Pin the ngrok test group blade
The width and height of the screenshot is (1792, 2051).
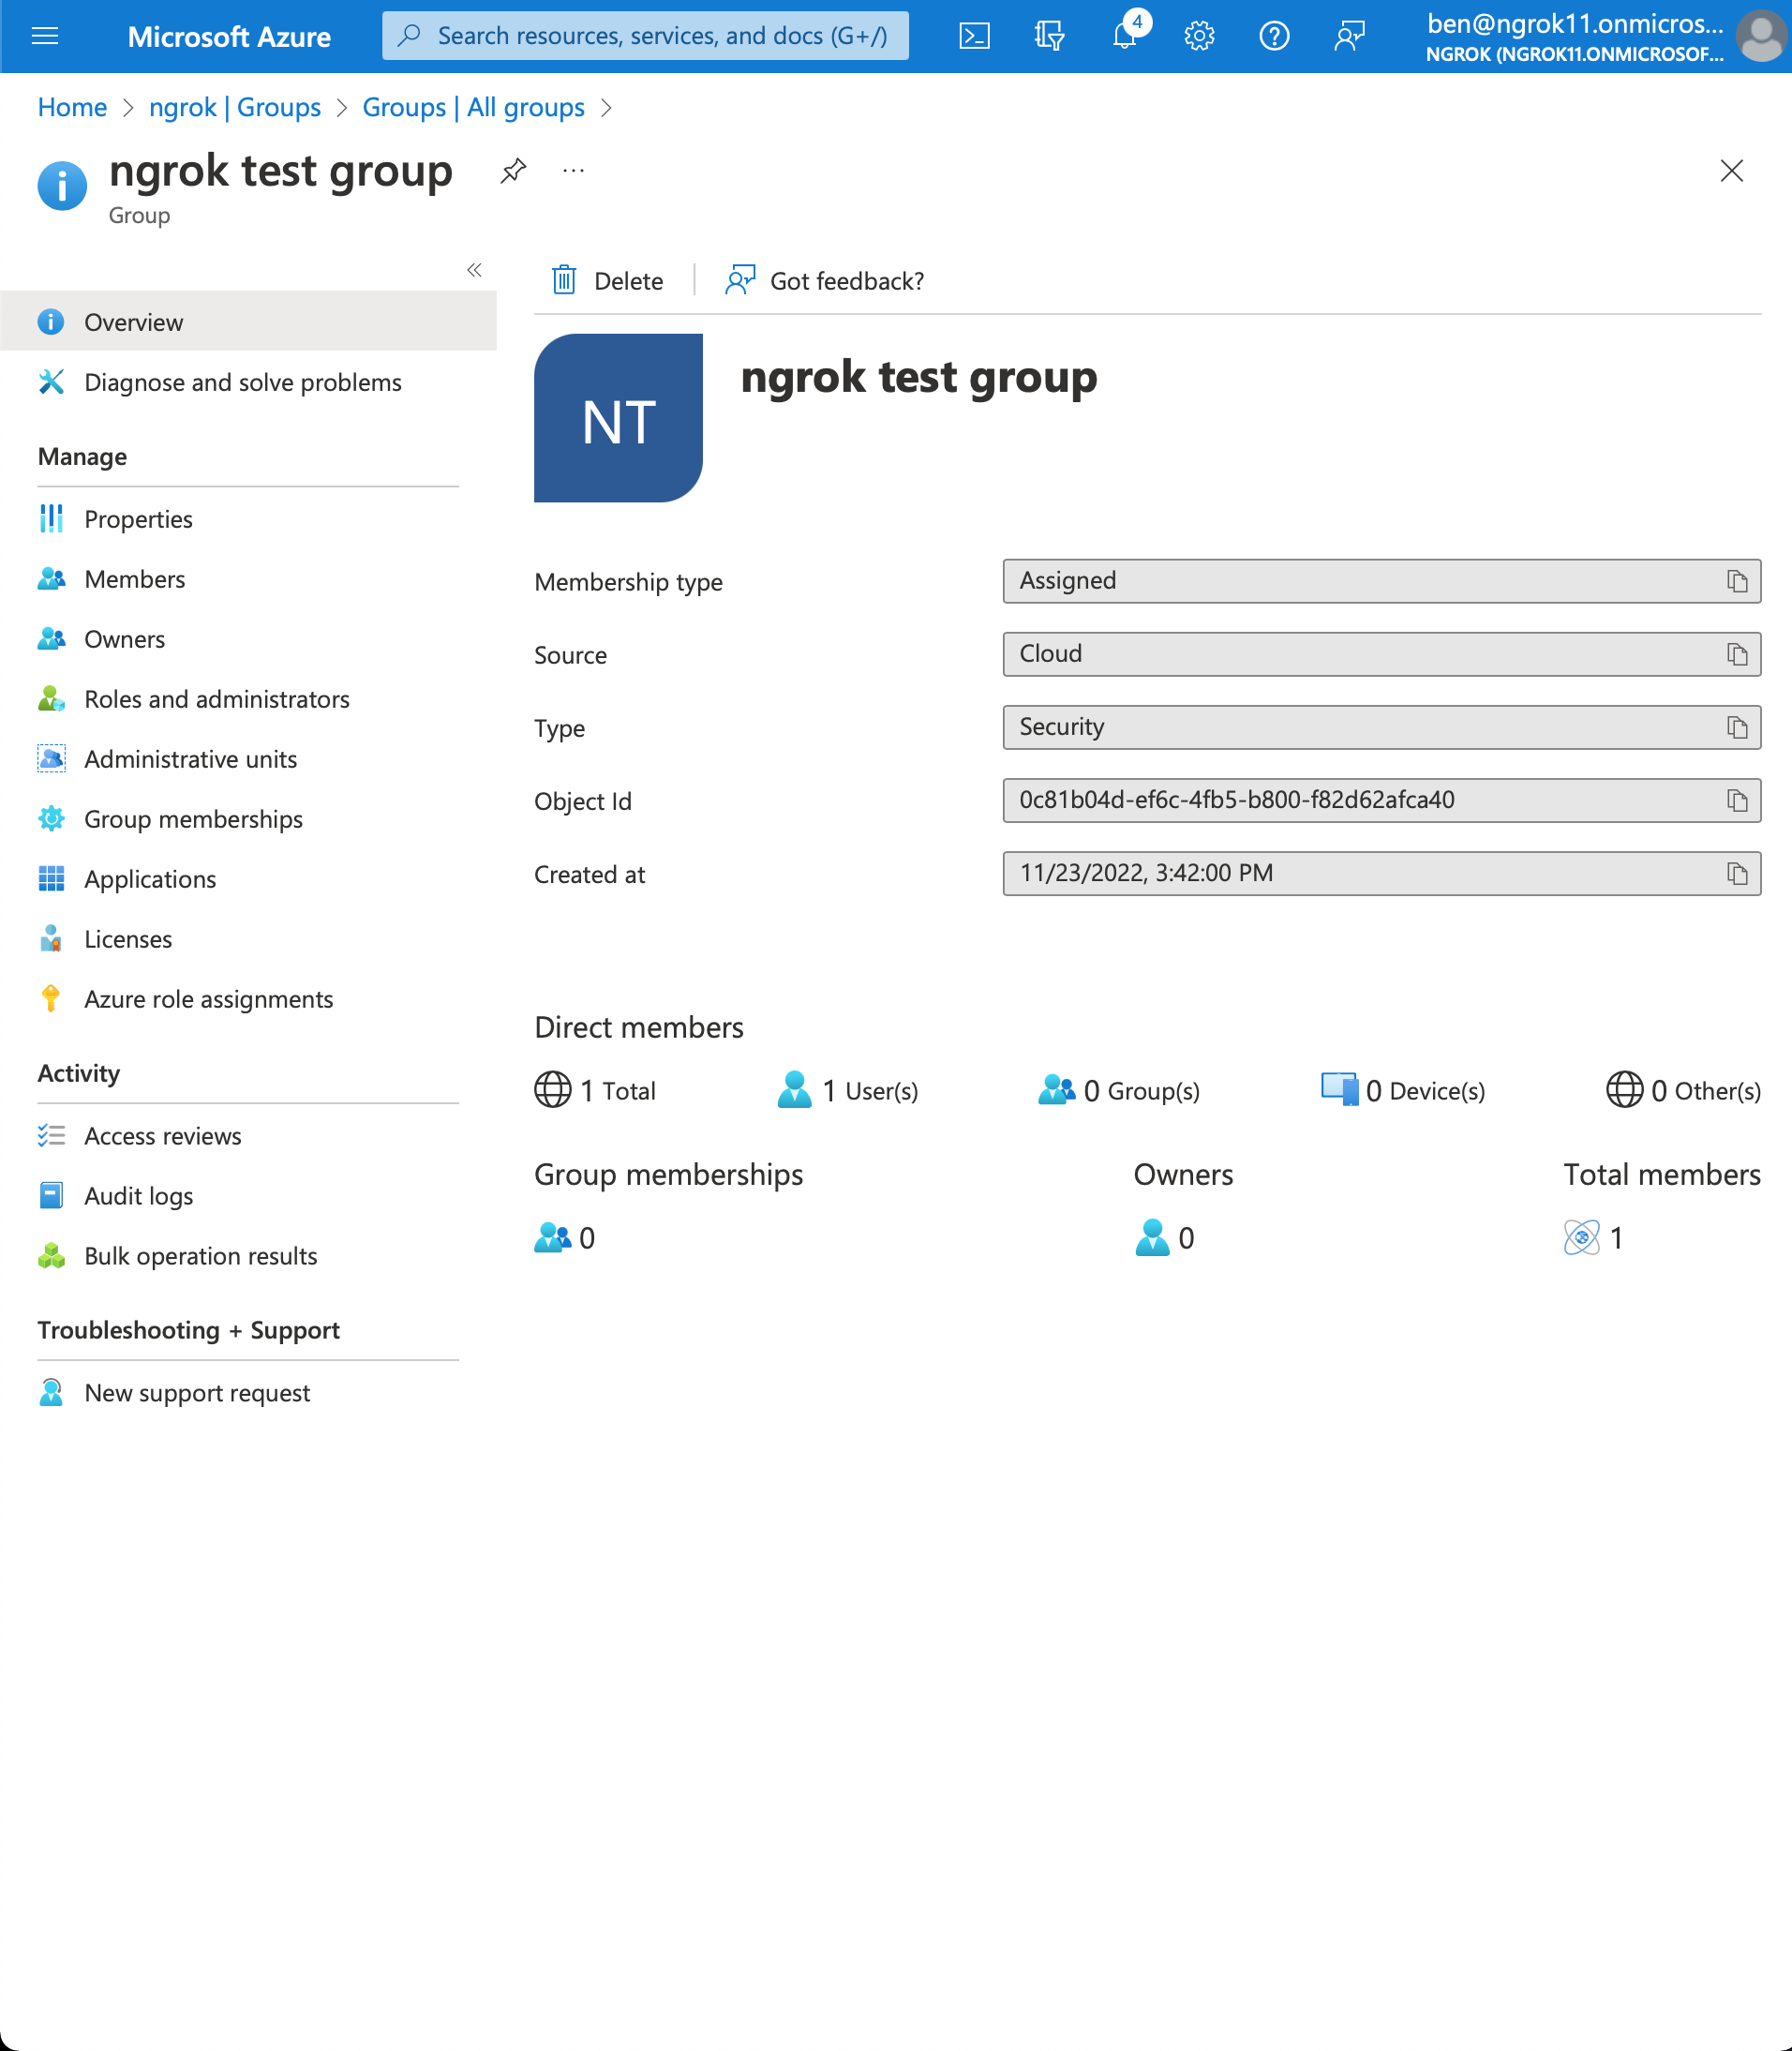coord(513,171)
